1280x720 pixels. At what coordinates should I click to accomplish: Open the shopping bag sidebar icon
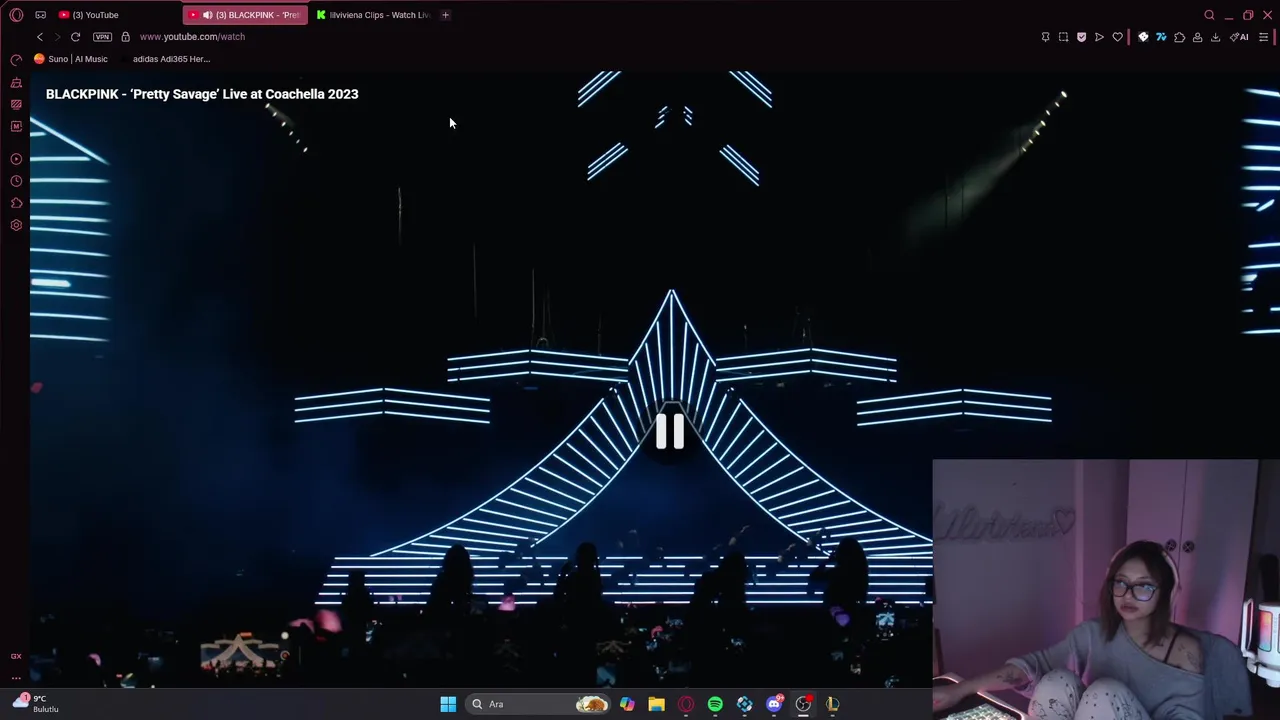coord(16,104)
